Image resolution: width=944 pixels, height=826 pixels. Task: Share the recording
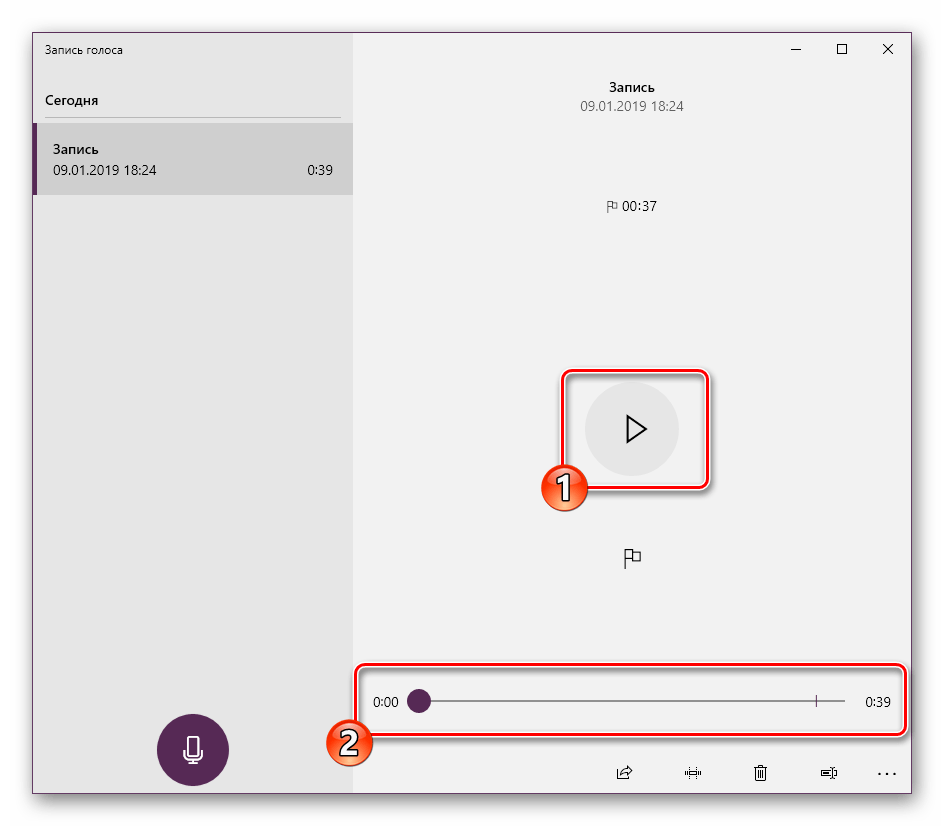[x=625, y=773]
